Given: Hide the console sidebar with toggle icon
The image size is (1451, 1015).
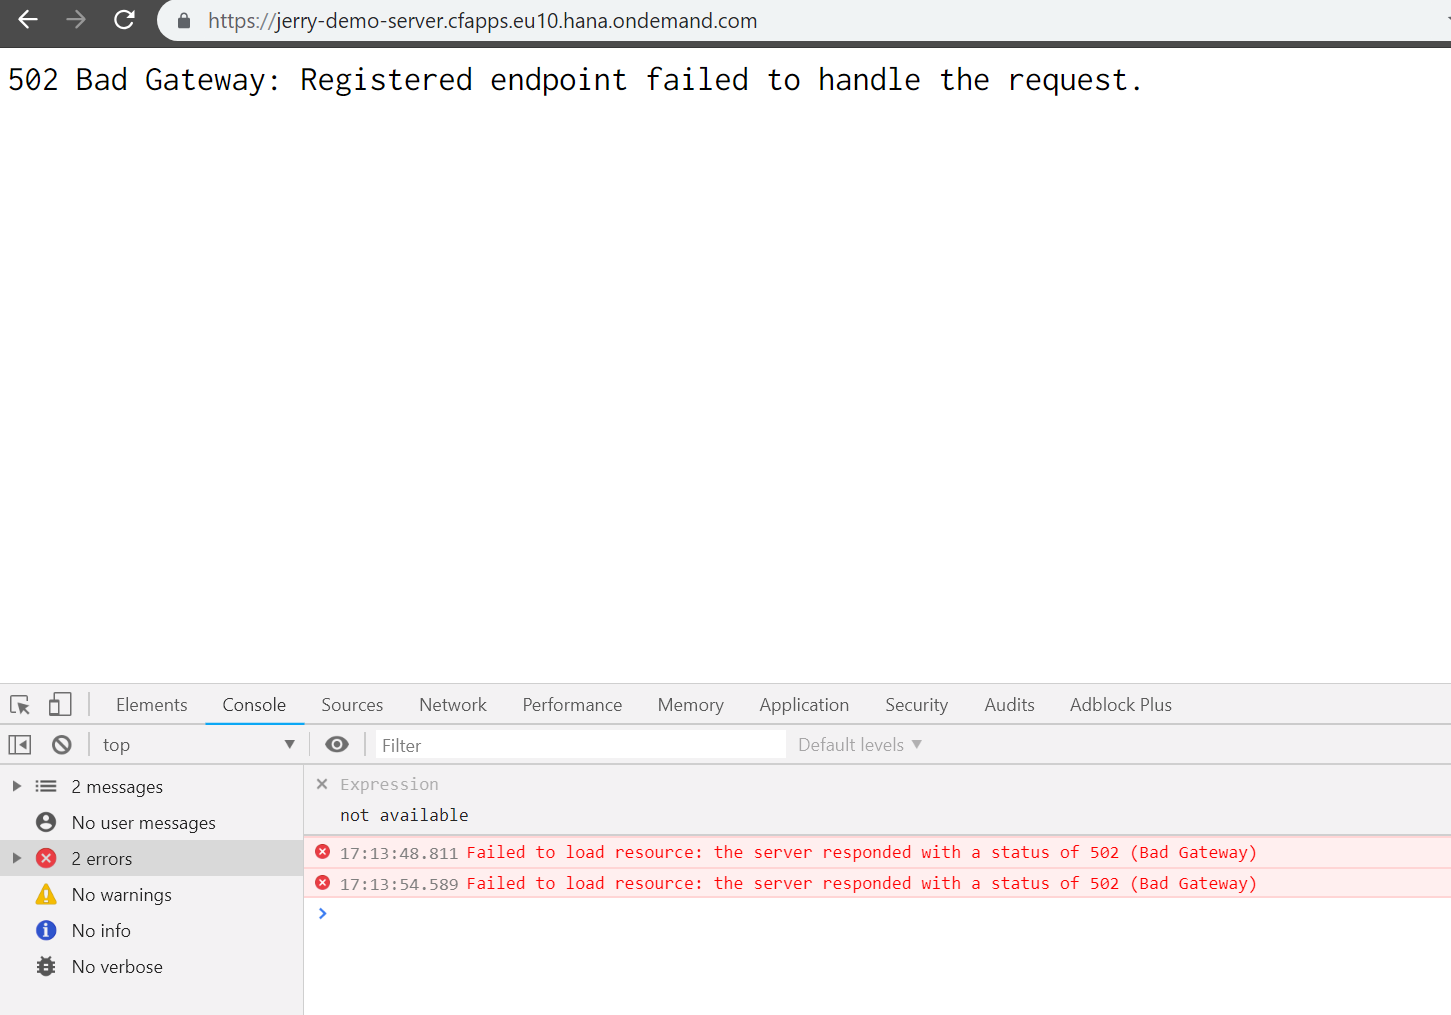Looking at the screenshot, I should click(20, 745).
